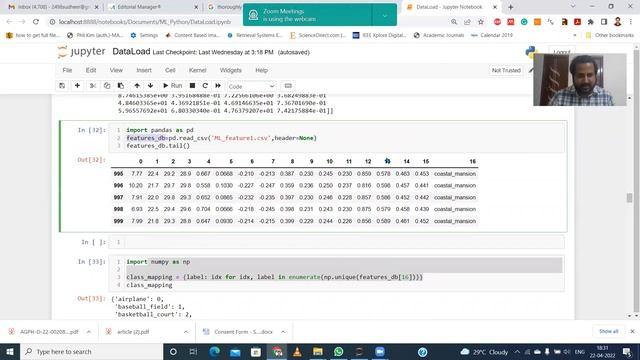
Task: Open Zoom from the taskbar
Action: [x=380, y=351]
